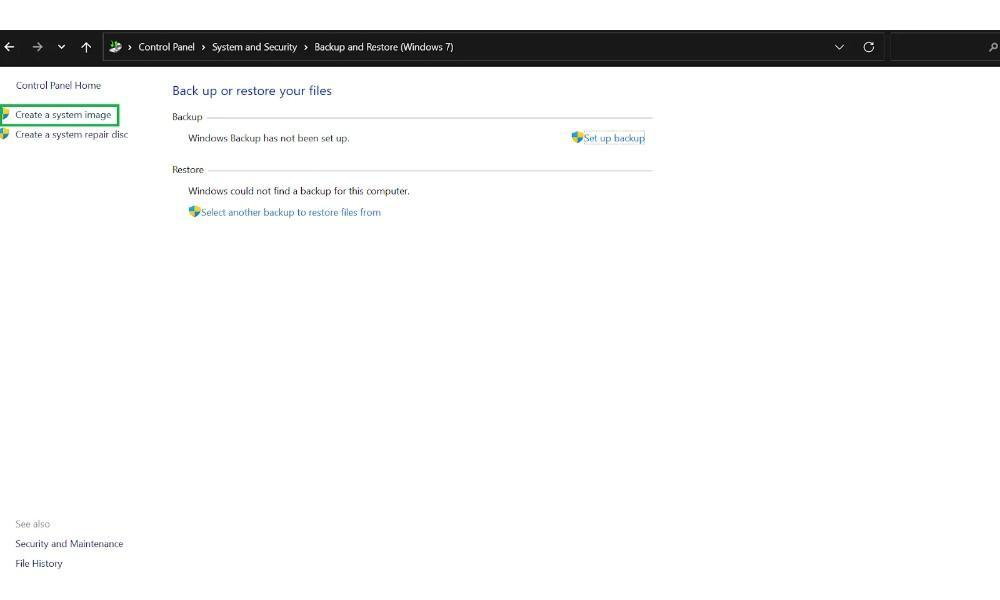This screenshot has height=600, width=1000.
Task: Open File History
Action: (39, 564)
